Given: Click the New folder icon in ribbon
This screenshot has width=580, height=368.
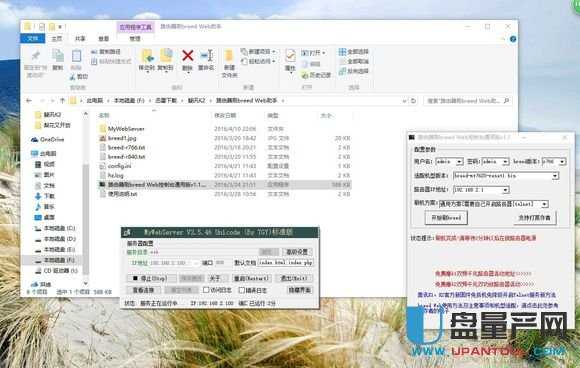Looking at the screenshot, I should (x=229, y=56).
